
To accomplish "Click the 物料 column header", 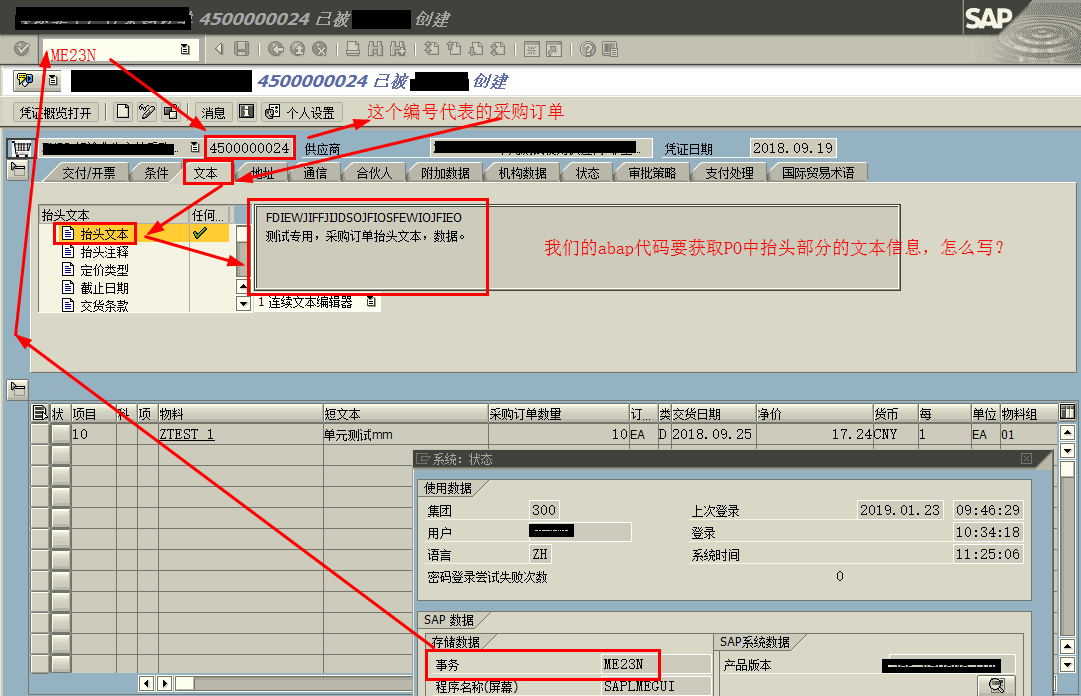I will pos(241,413).
